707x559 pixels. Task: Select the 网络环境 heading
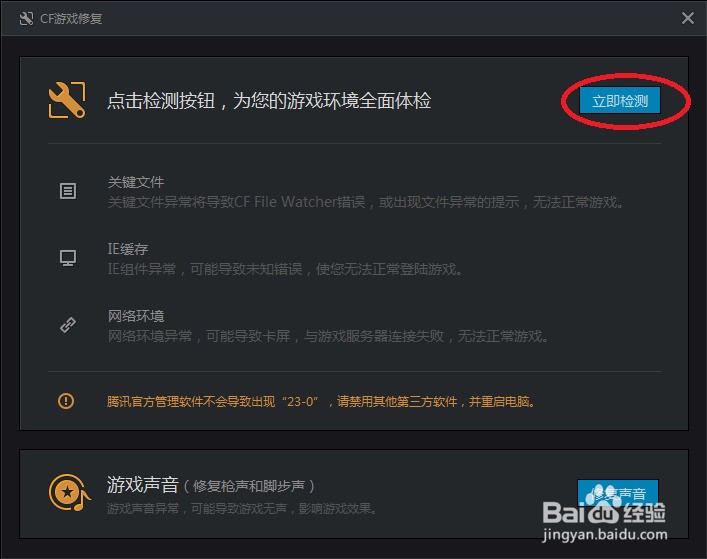[136, 316]
